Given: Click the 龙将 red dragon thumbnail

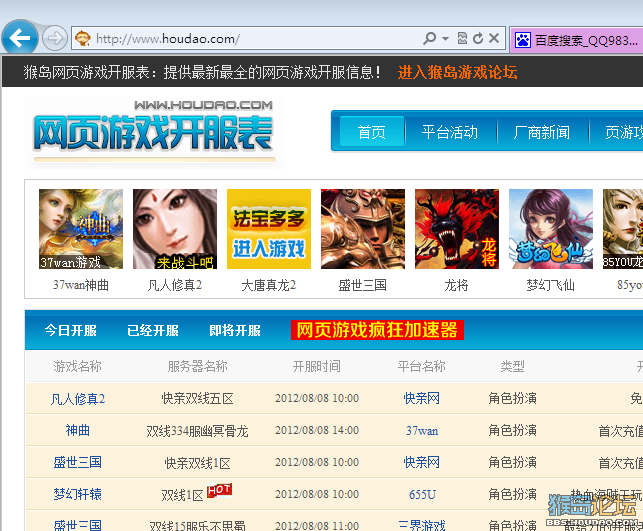Looking at the screenshot, I should [x=457, y=229].
